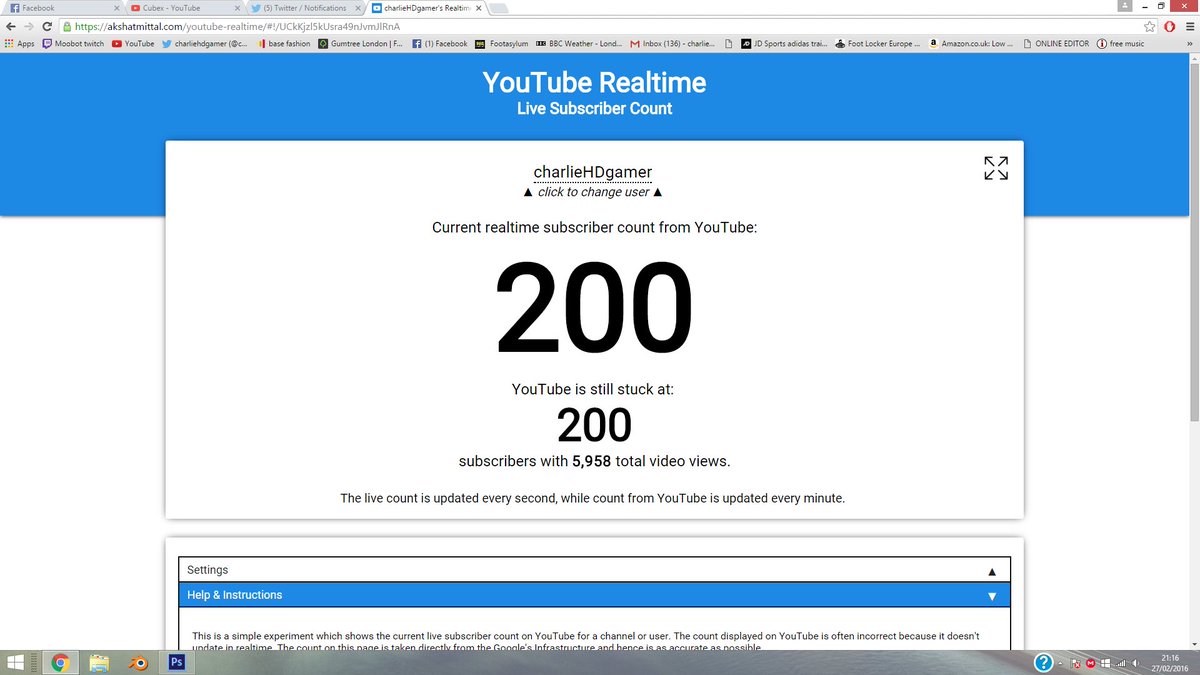
Task: Open the YouTube bookmark
Action: 133,44
